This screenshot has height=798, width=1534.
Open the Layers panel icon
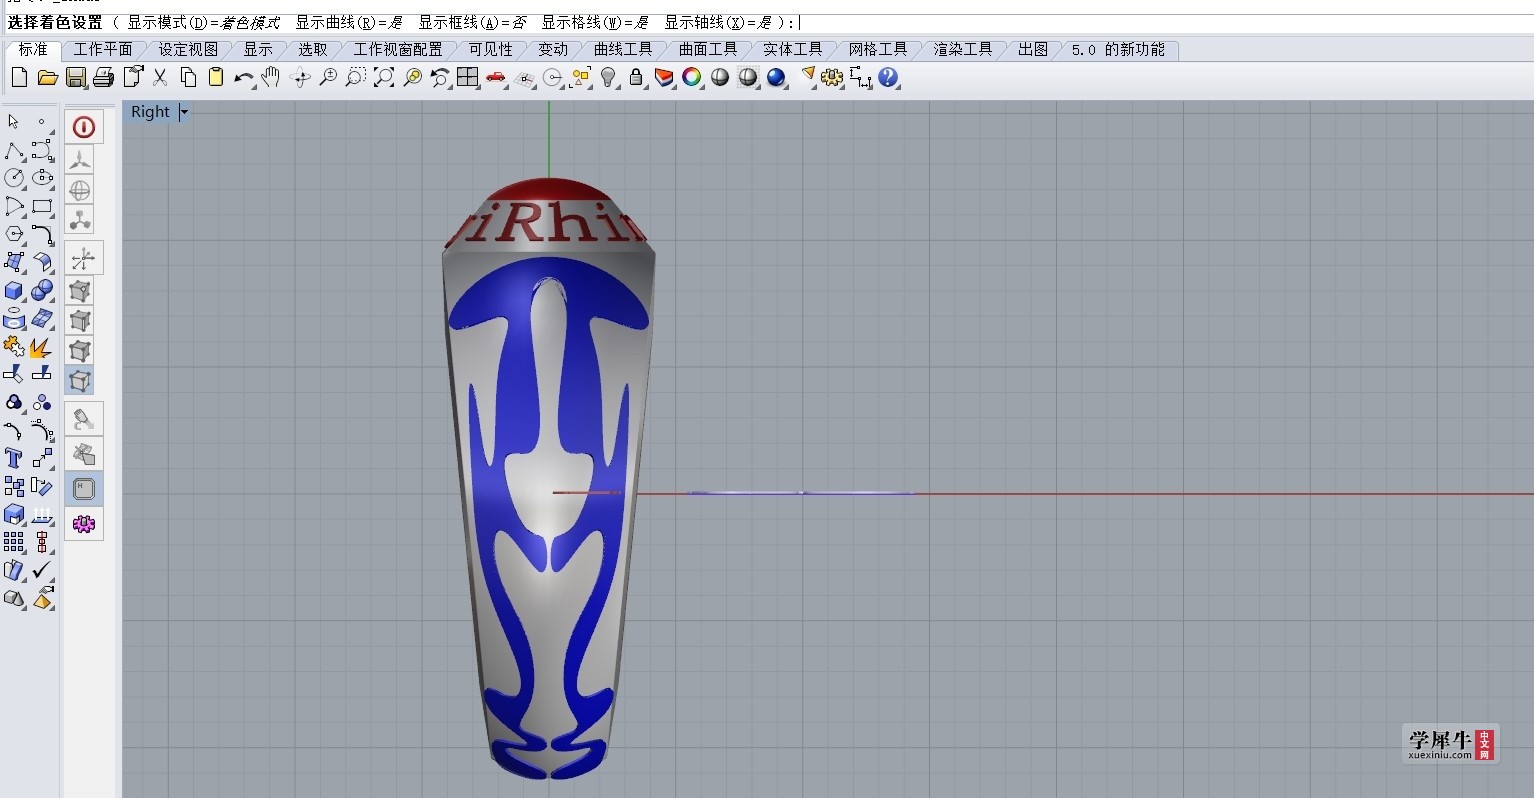[664, 77]
